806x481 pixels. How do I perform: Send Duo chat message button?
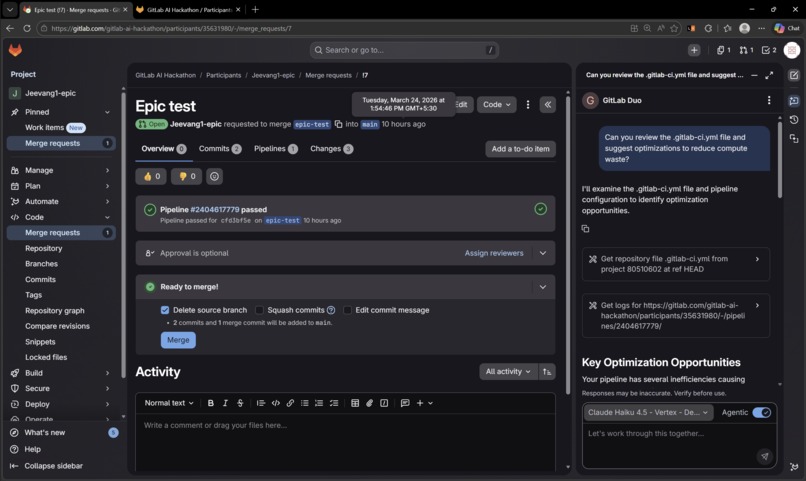[765, 456]
